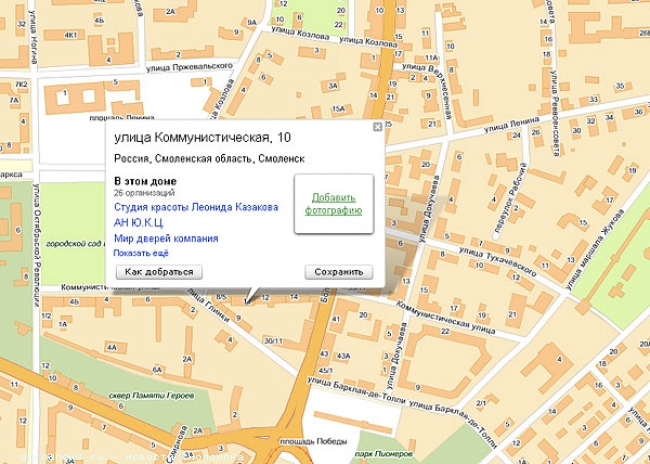Click the 'Как добраться' directions button

158,272
